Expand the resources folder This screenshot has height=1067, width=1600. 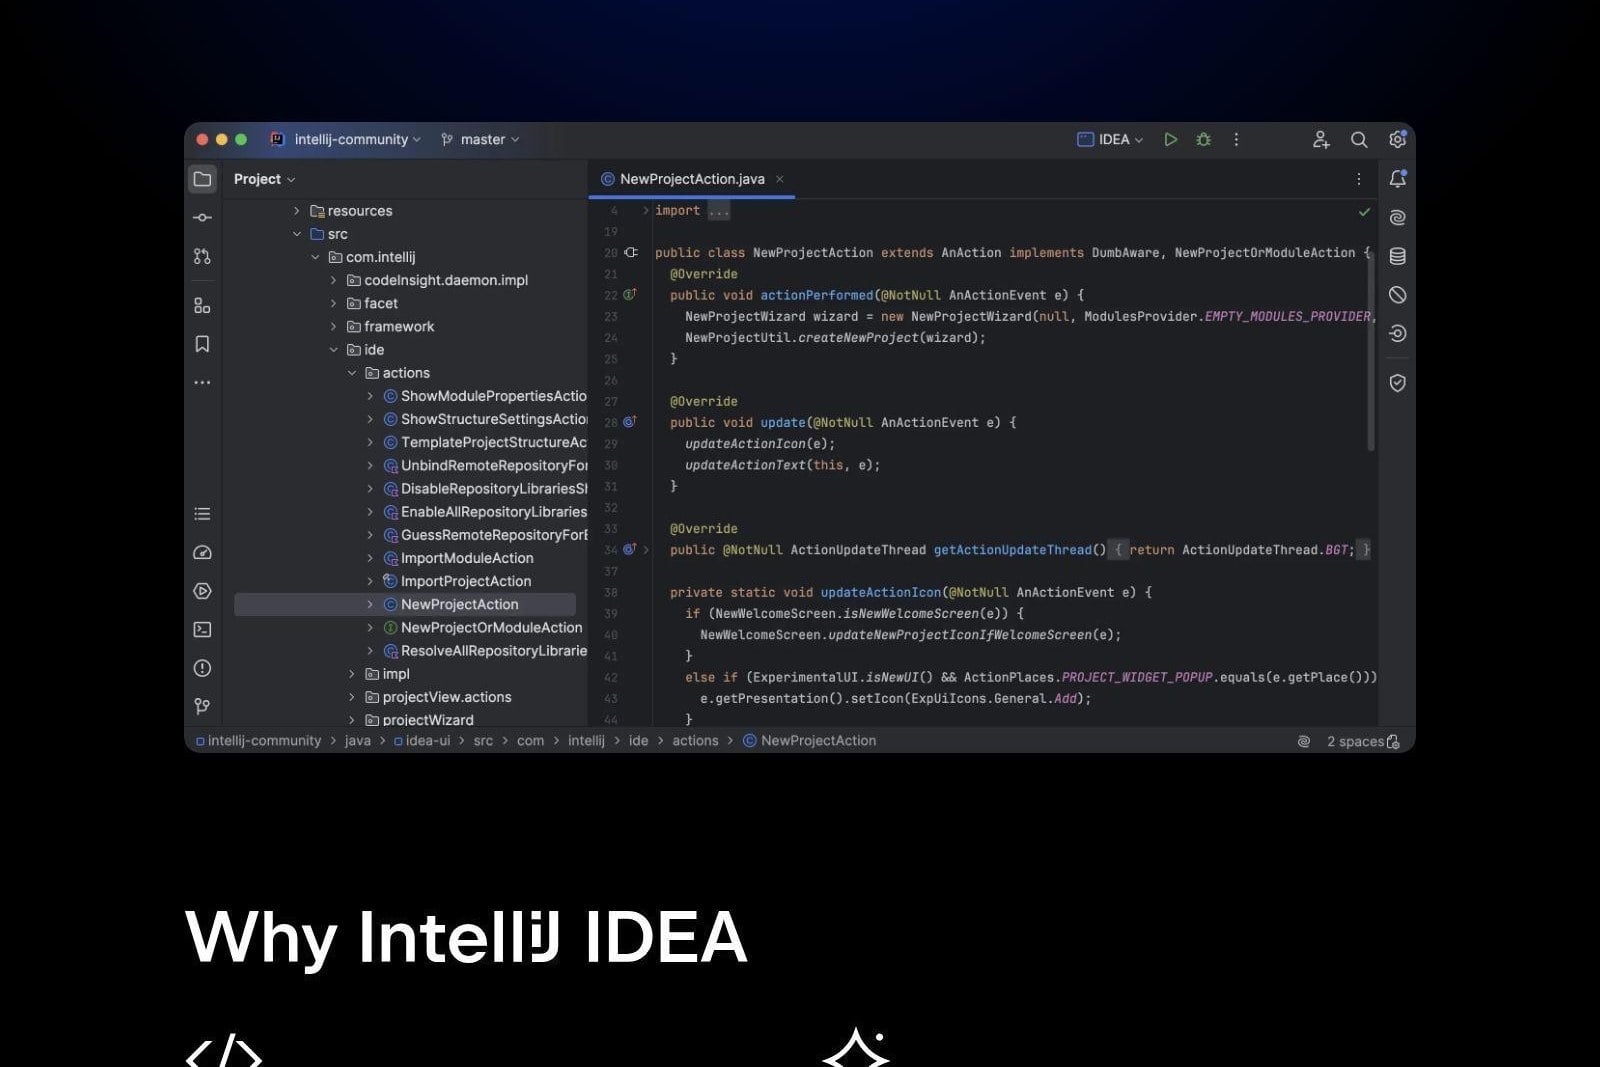[296, 211]
